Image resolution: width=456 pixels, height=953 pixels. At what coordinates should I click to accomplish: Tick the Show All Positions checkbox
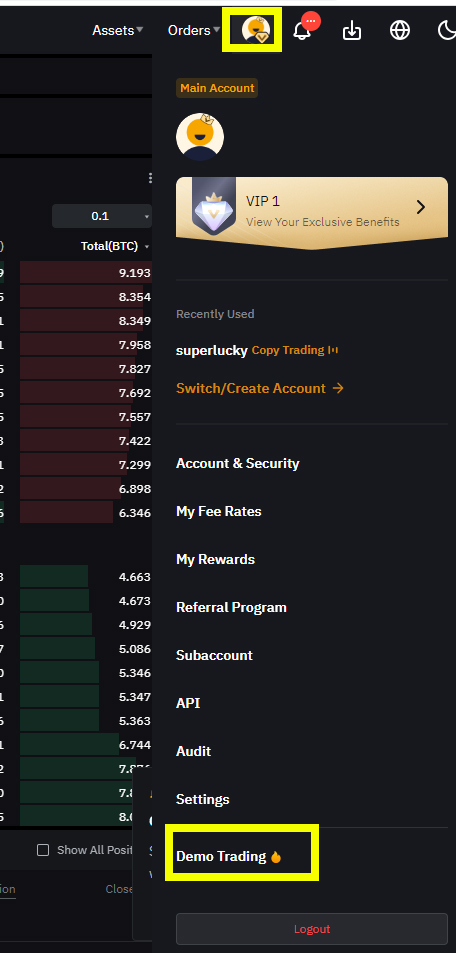43,850
